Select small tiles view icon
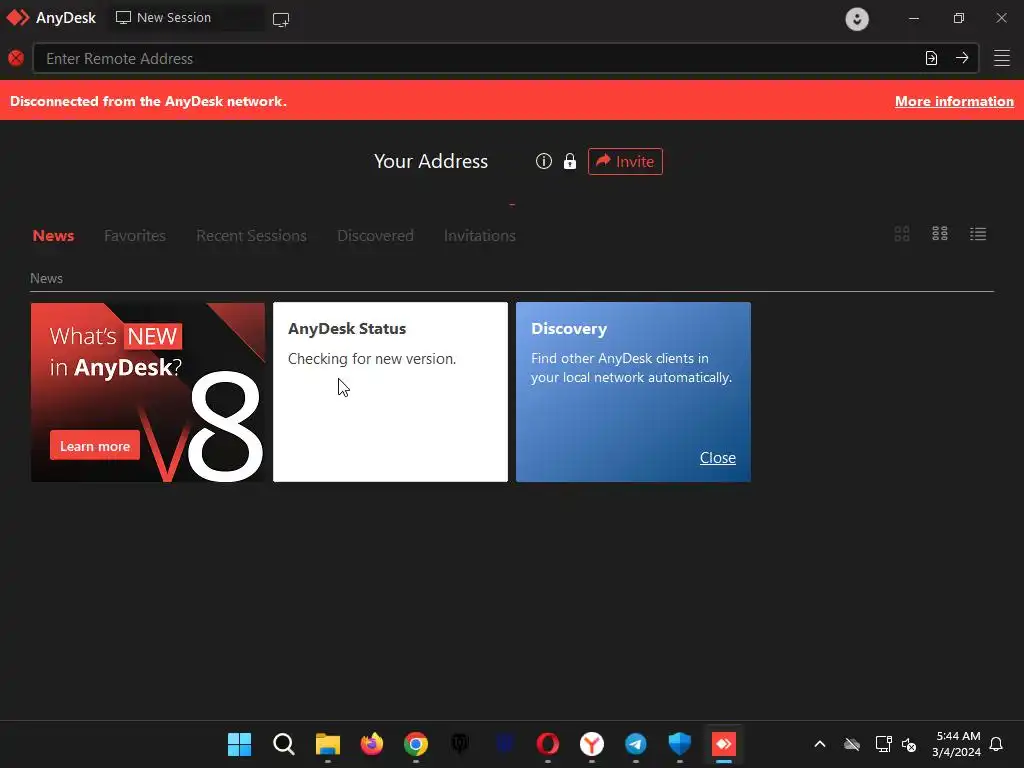1024x768 pixels. 940,234
